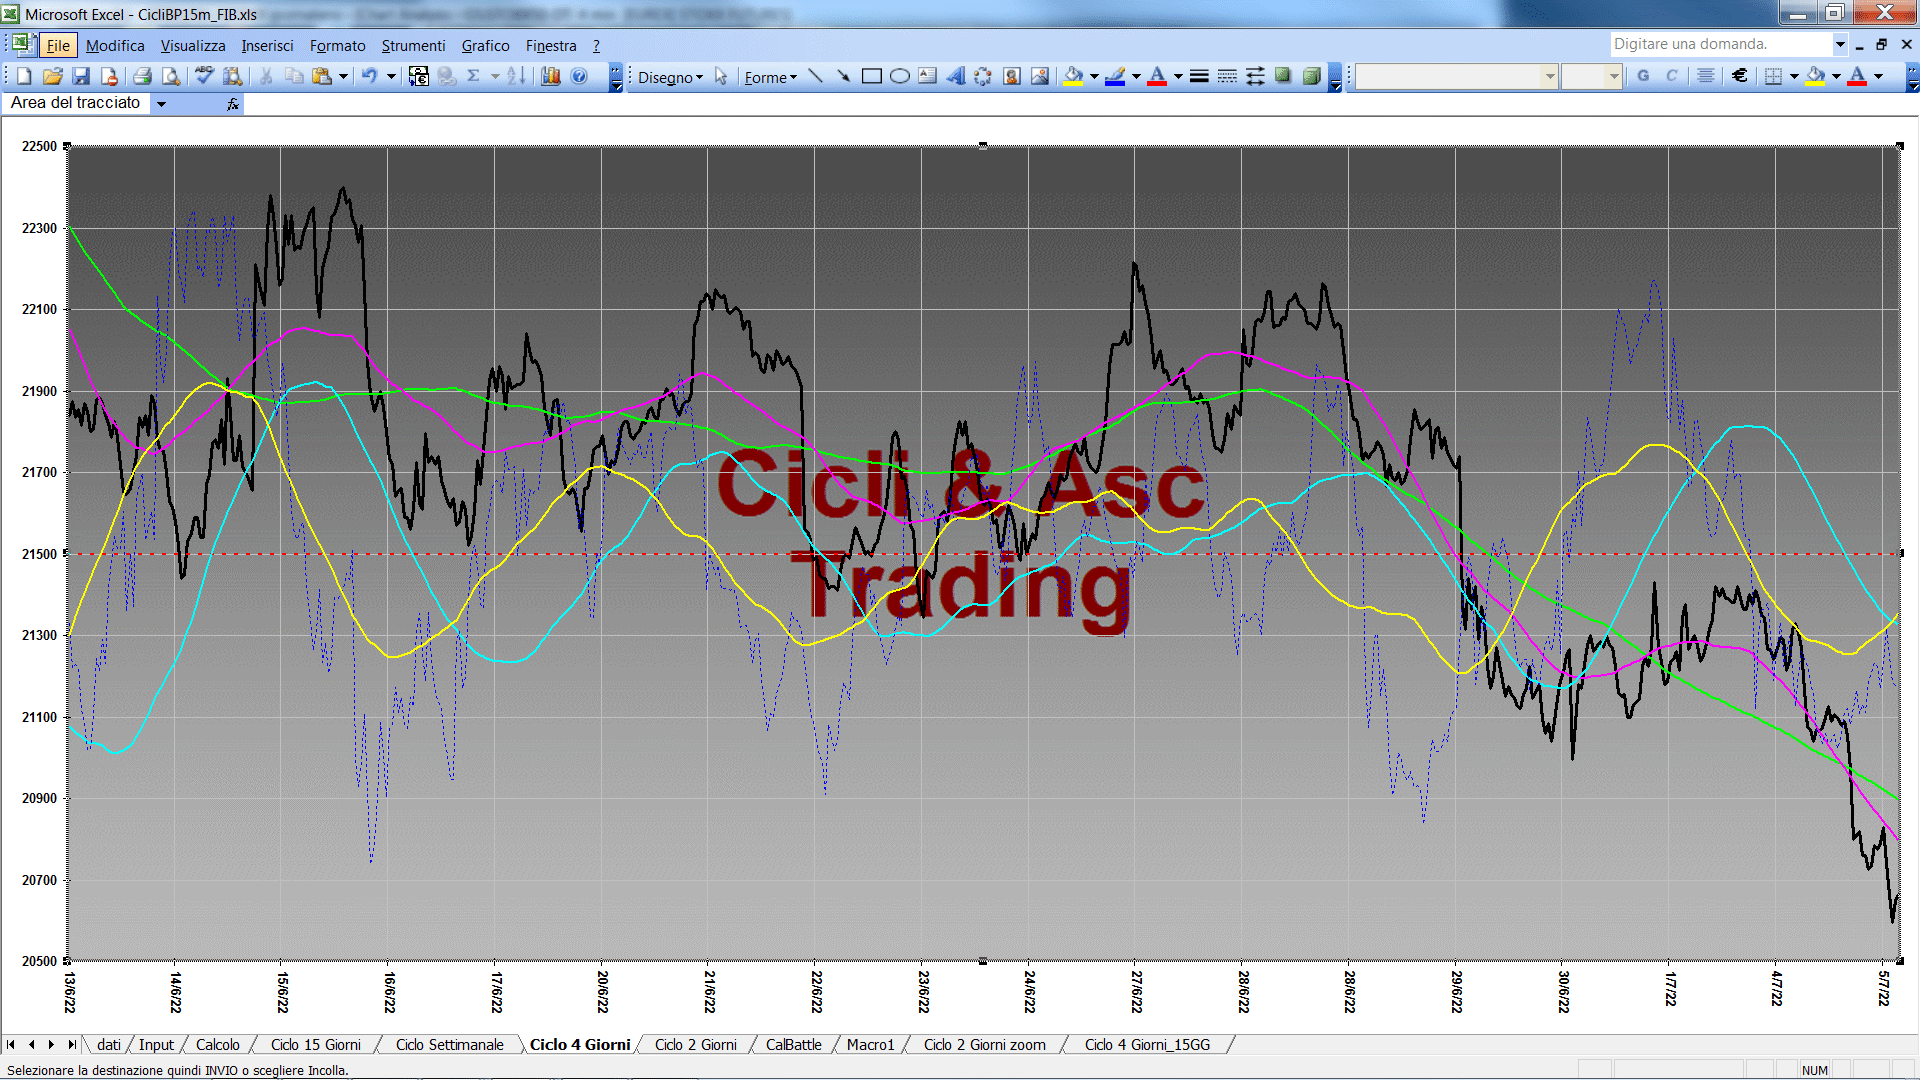
Task: Sort ascending A to Z
Action: (x=516, y=77)
